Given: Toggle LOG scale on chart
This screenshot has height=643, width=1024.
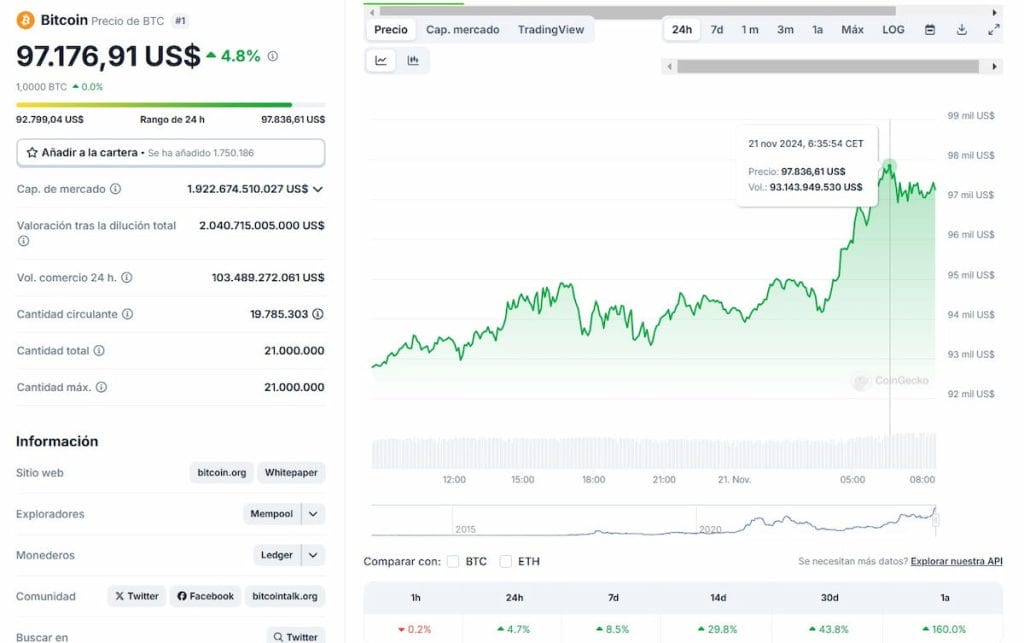Looking at the screenshot, I should pos(893,29).
